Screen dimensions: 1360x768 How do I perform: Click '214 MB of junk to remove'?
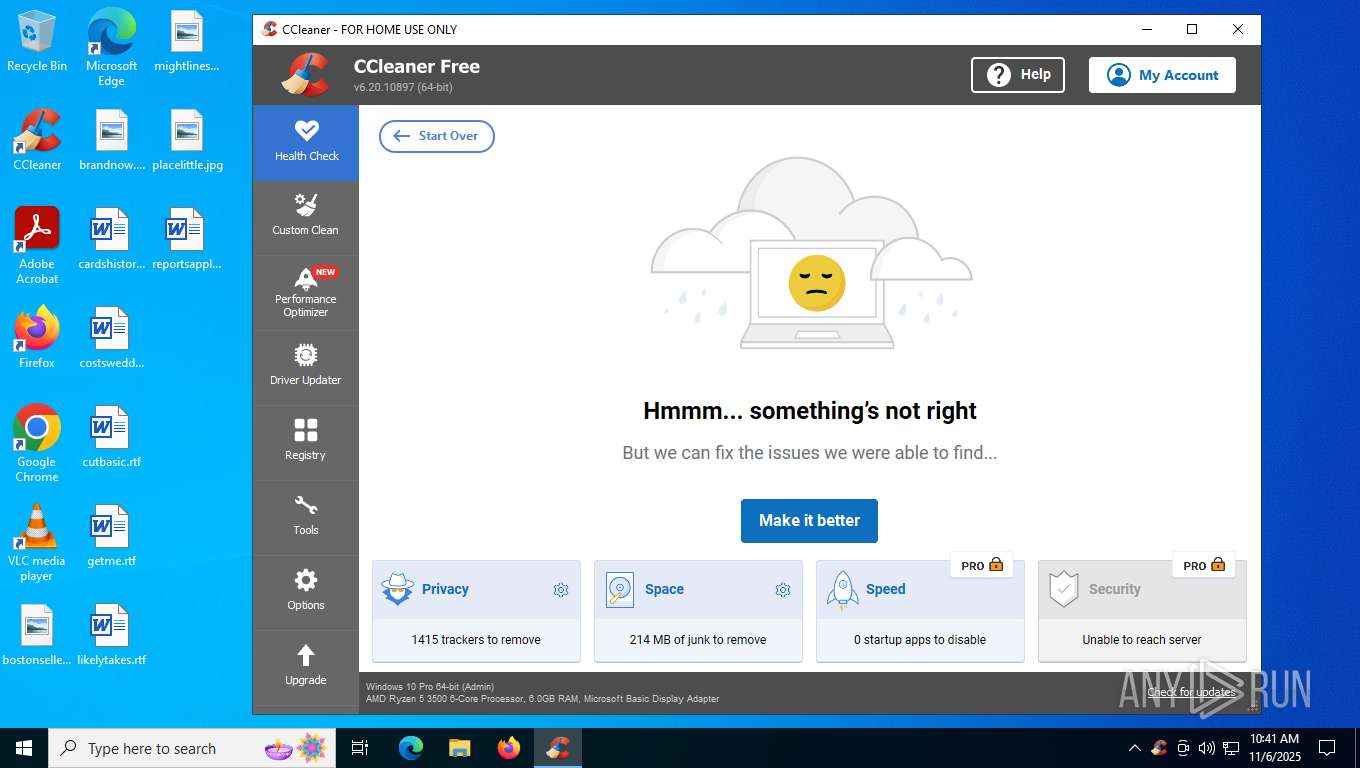click(698, 640)
